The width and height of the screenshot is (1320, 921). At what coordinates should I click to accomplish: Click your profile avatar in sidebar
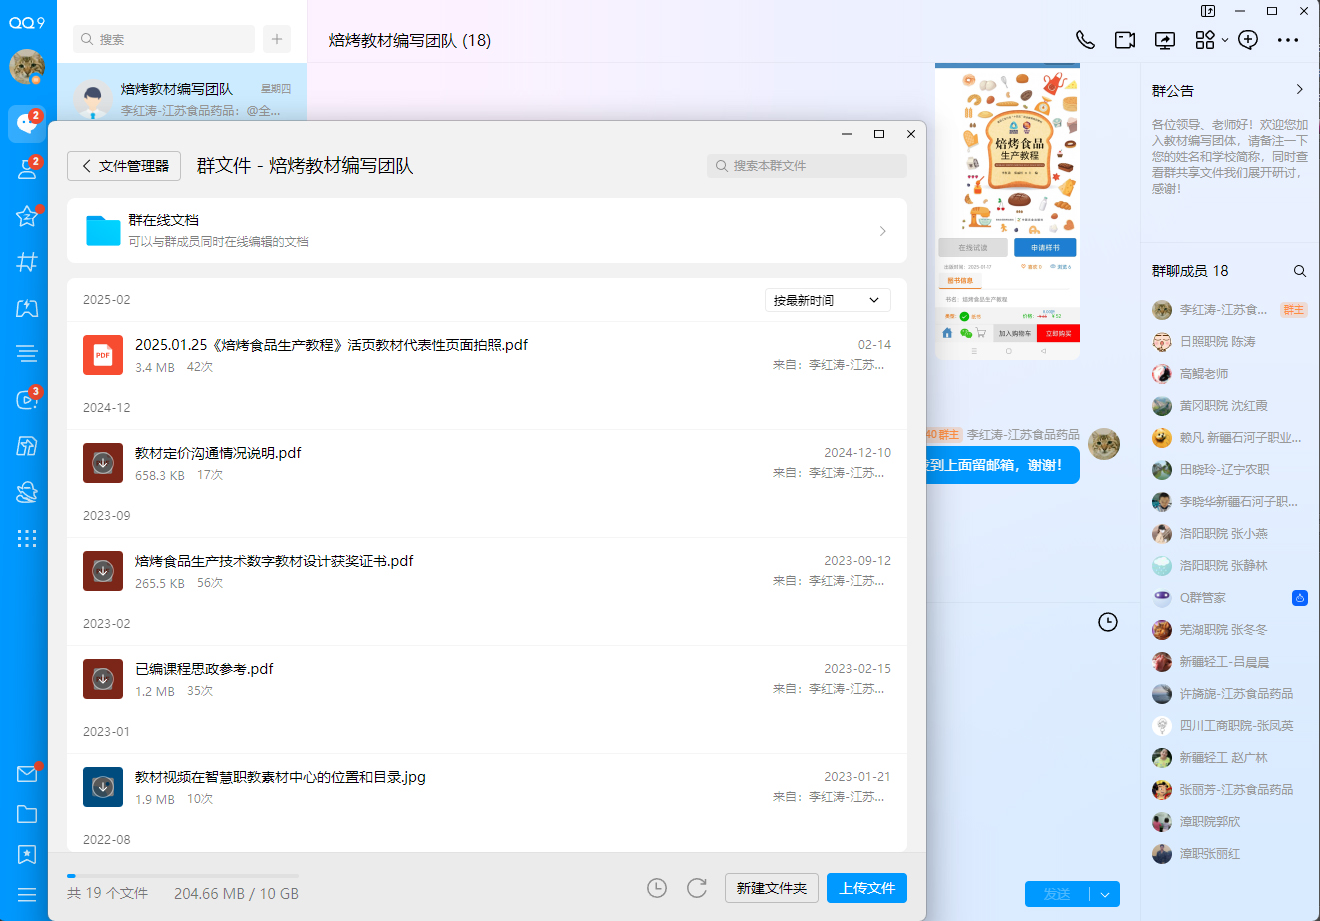[x=27, y=67]
